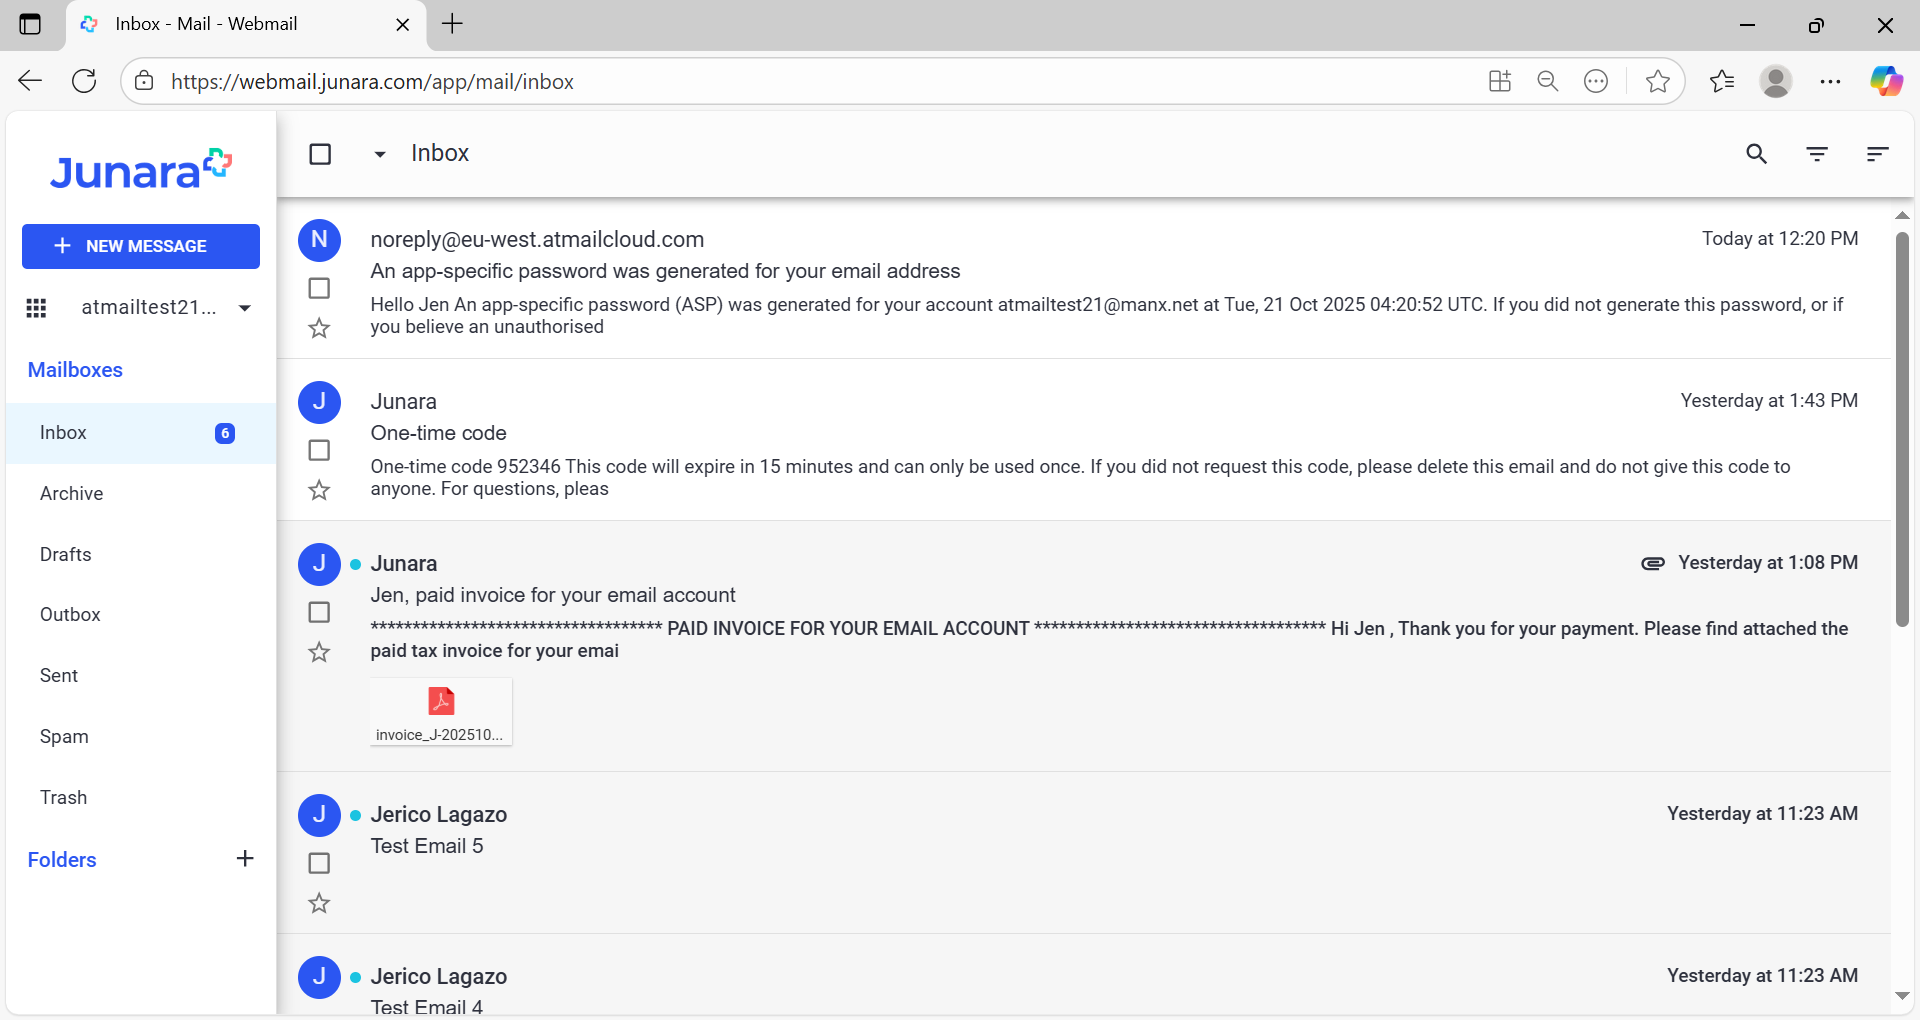Add this page to favorites star
The height and width of the screenshot is (1020, 1920).
point(1658,81)
